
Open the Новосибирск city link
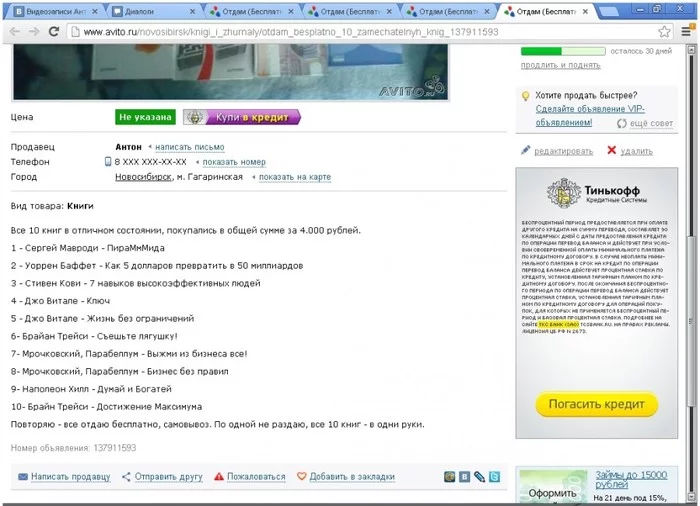(143, 177)
